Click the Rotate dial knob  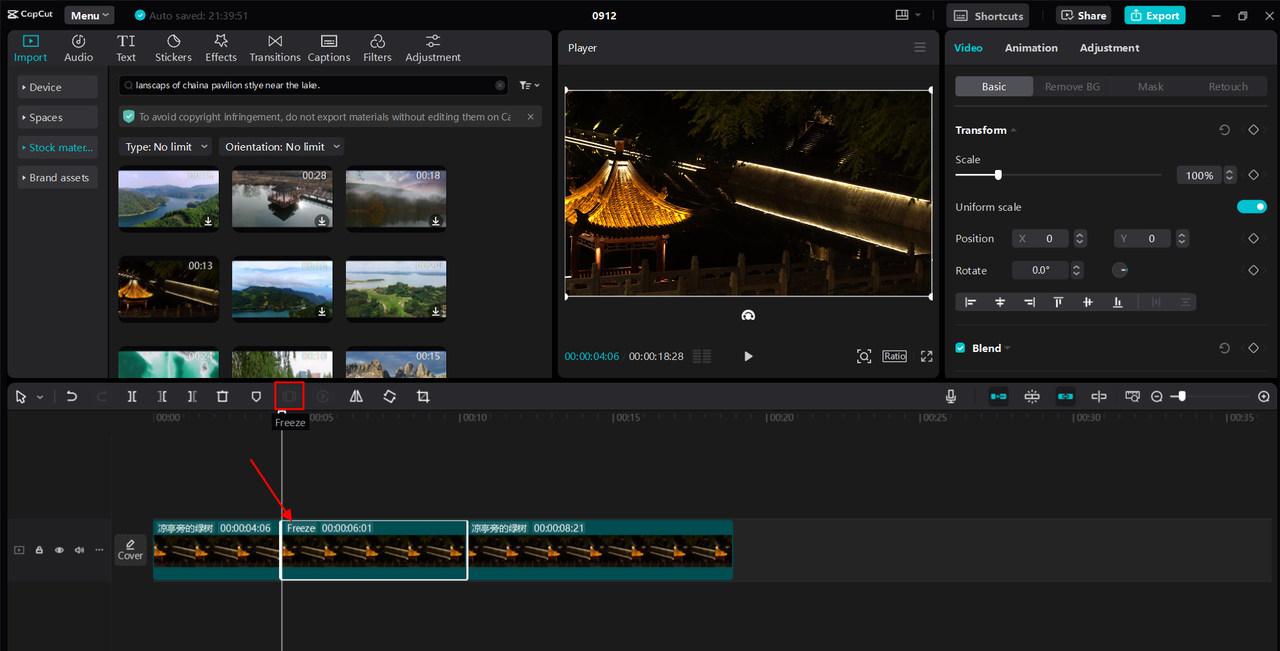coord(1121,270)
